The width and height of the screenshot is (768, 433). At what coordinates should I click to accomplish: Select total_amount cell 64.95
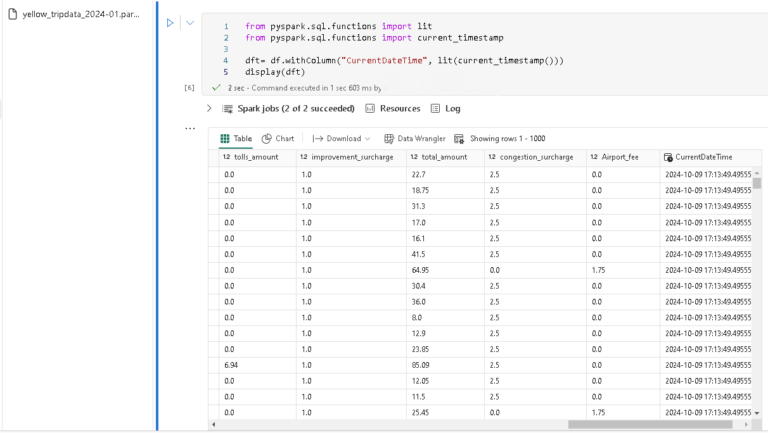click(x=445, y=270)
